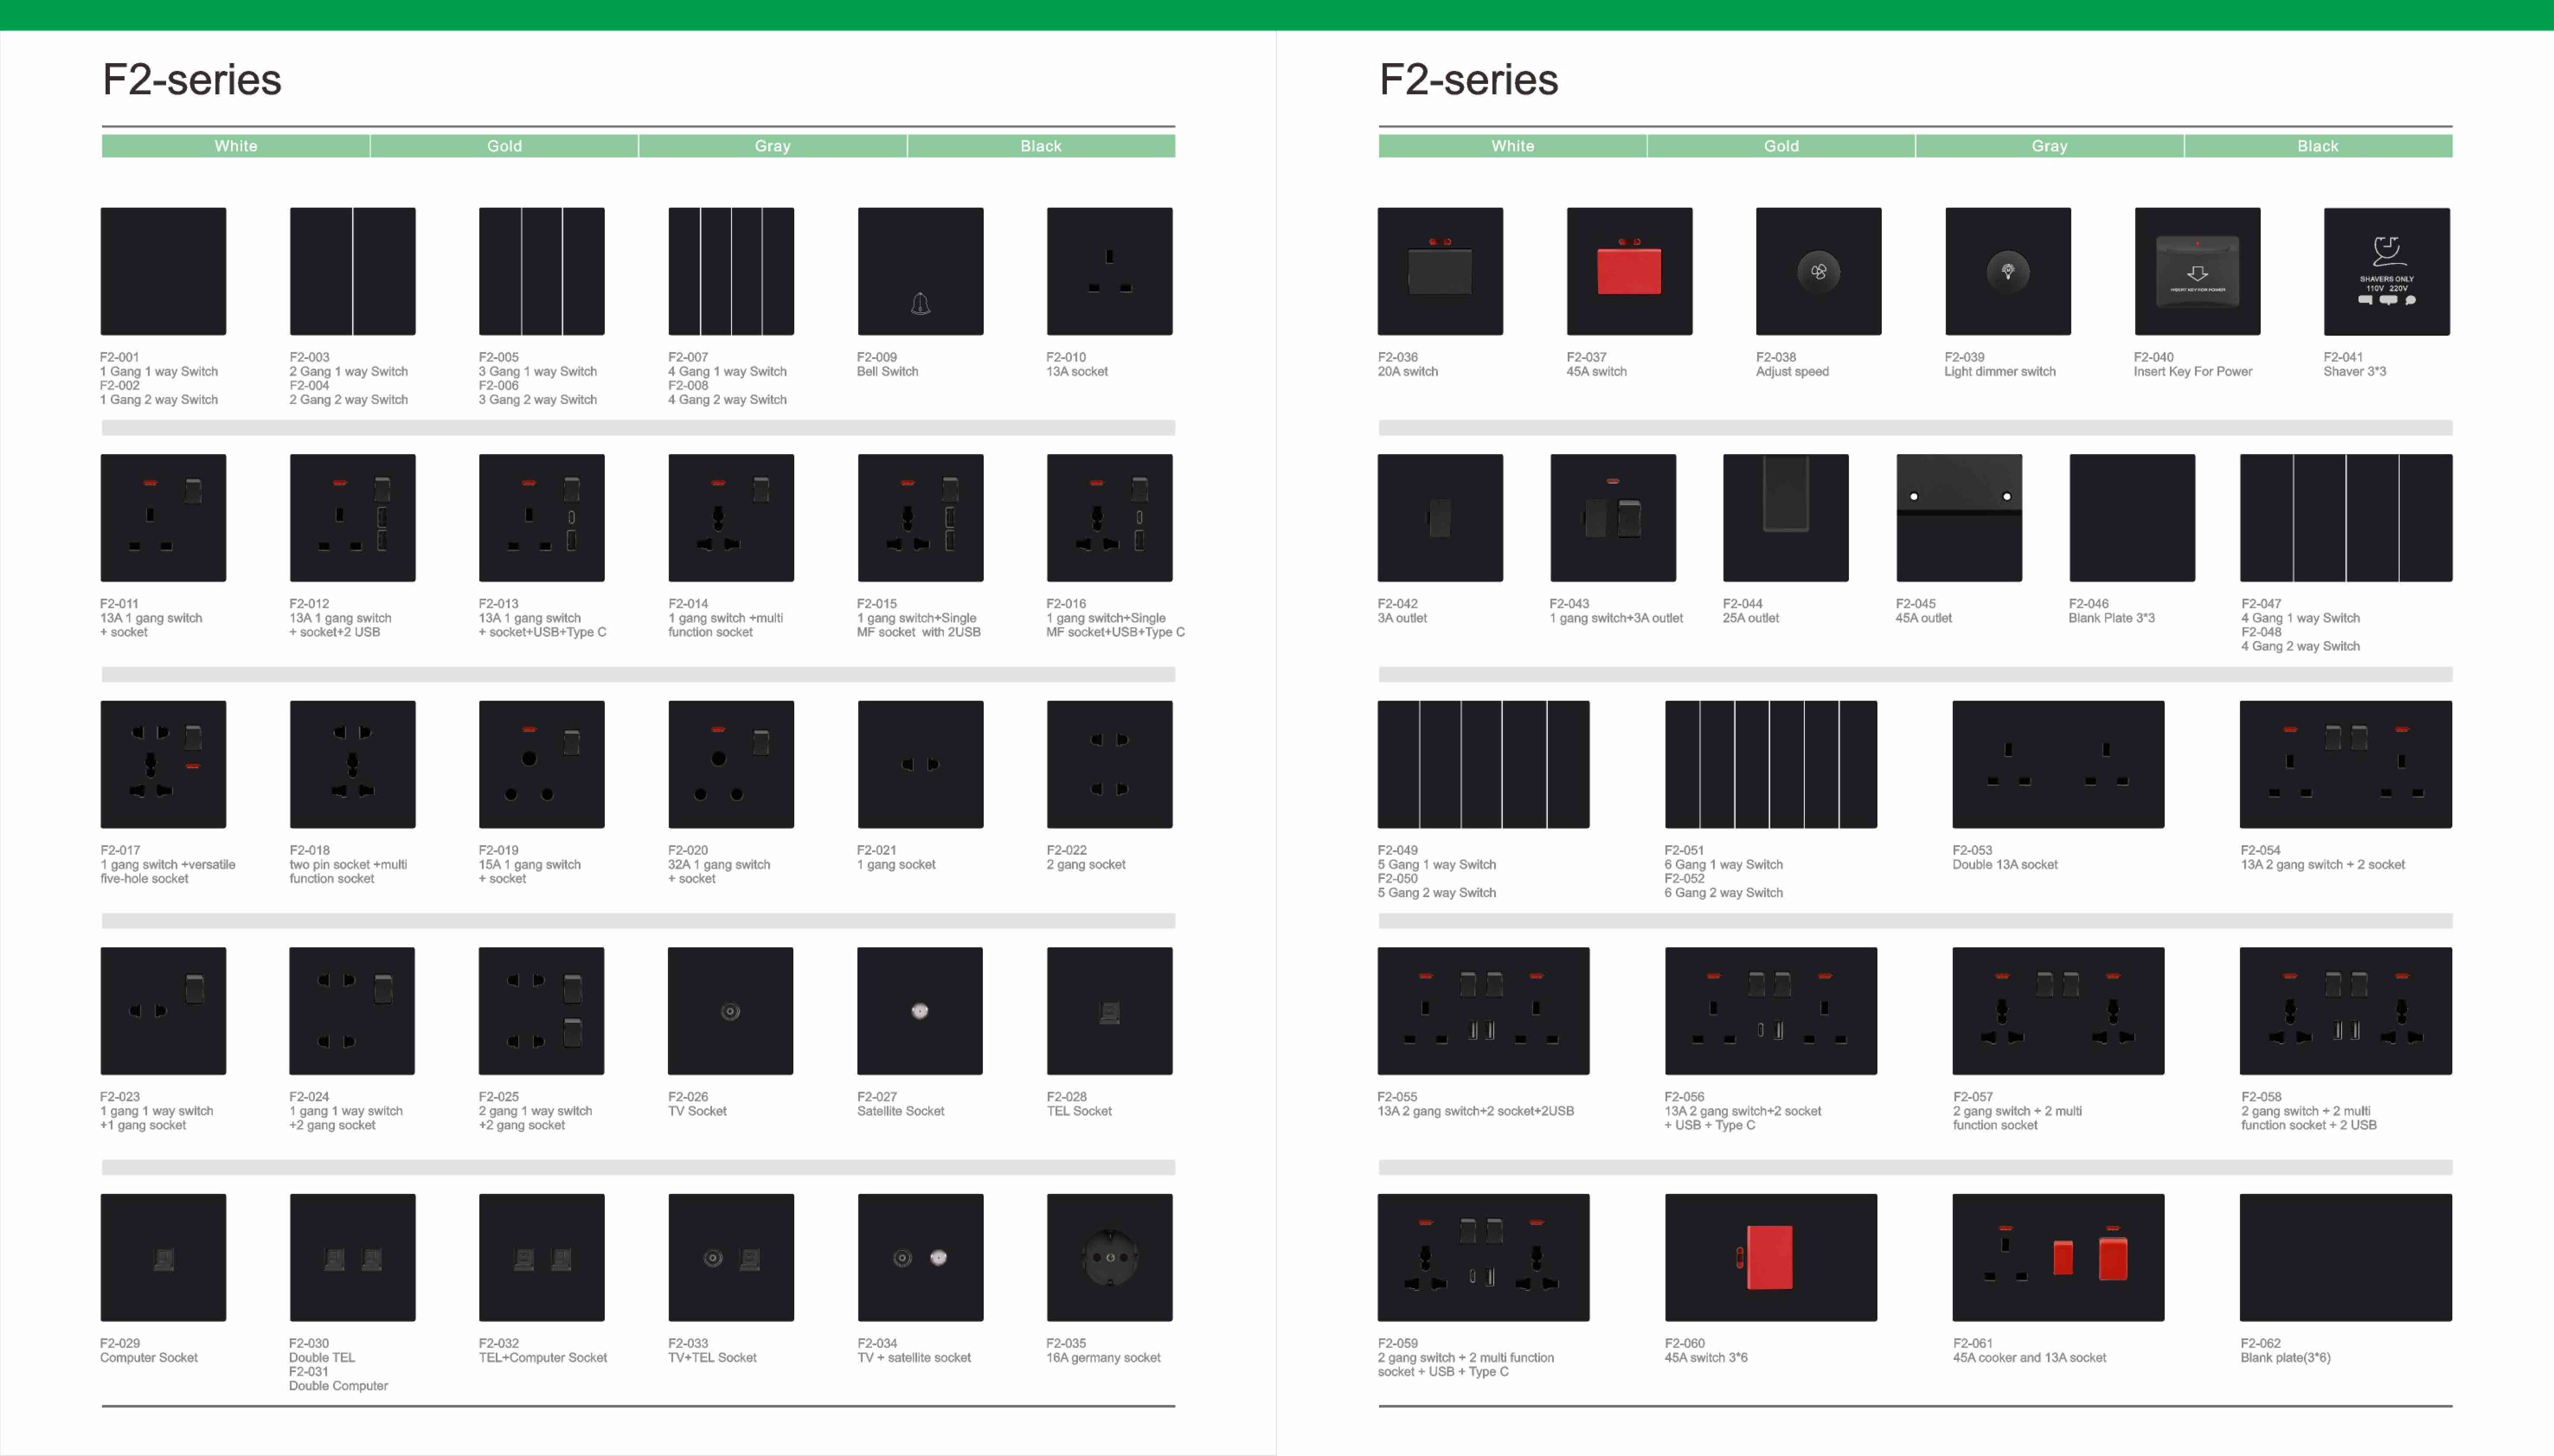
Task: Open the F2-051 6 Gang switch image
Action: click(1771, 764)
